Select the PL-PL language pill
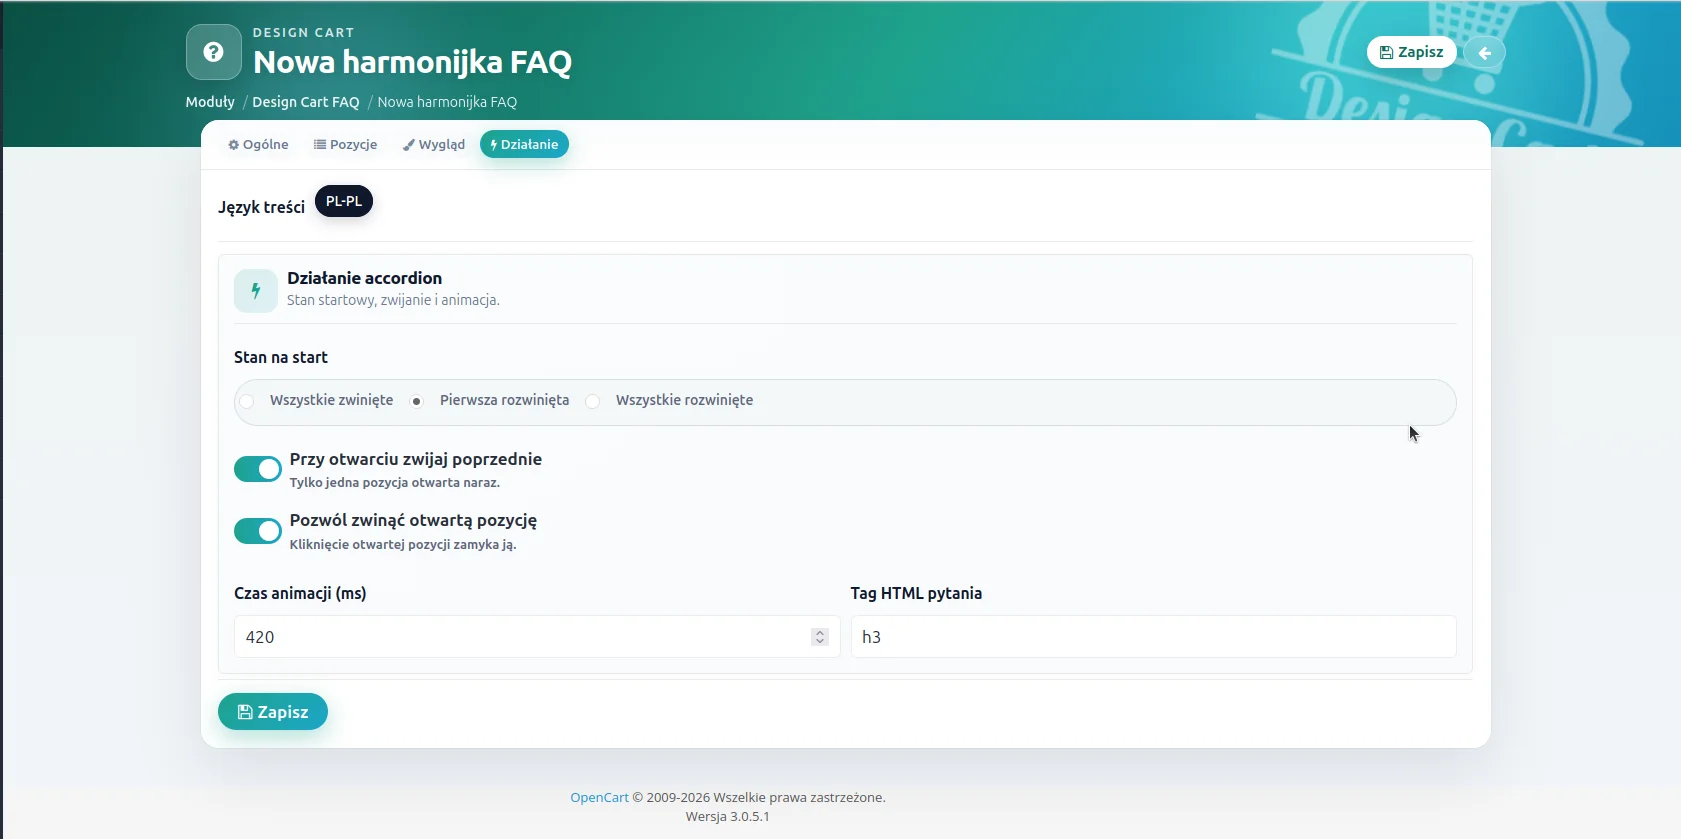 pyautogui.click(x=344, y=201)
